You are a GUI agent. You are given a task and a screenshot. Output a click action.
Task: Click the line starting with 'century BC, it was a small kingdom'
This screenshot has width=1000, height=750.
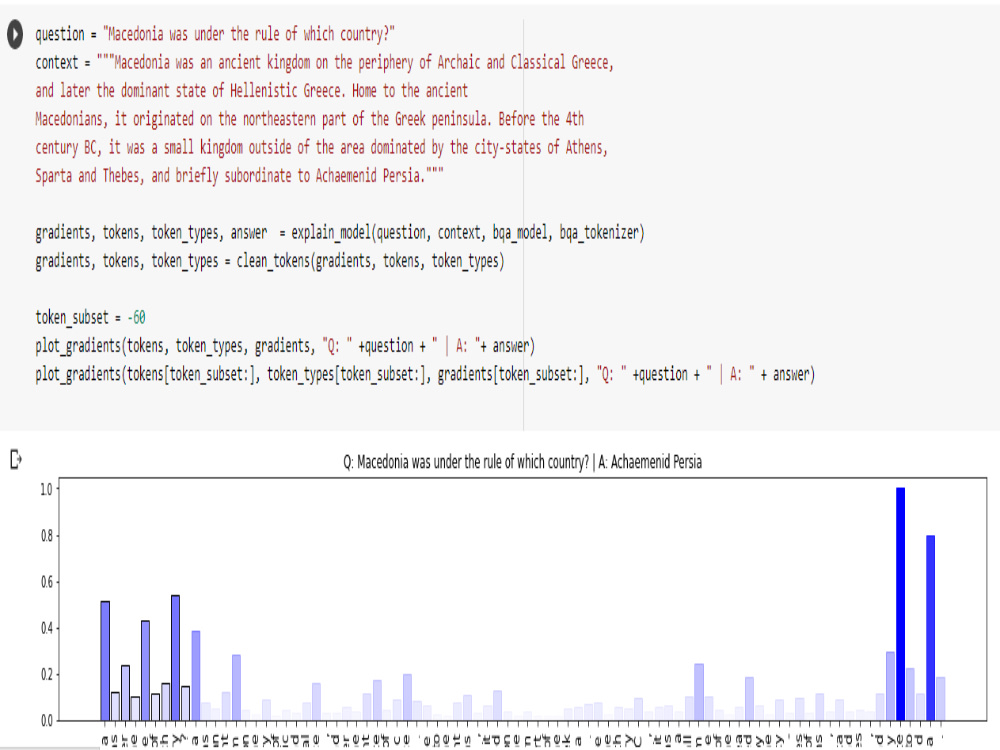tap(321, 147)
